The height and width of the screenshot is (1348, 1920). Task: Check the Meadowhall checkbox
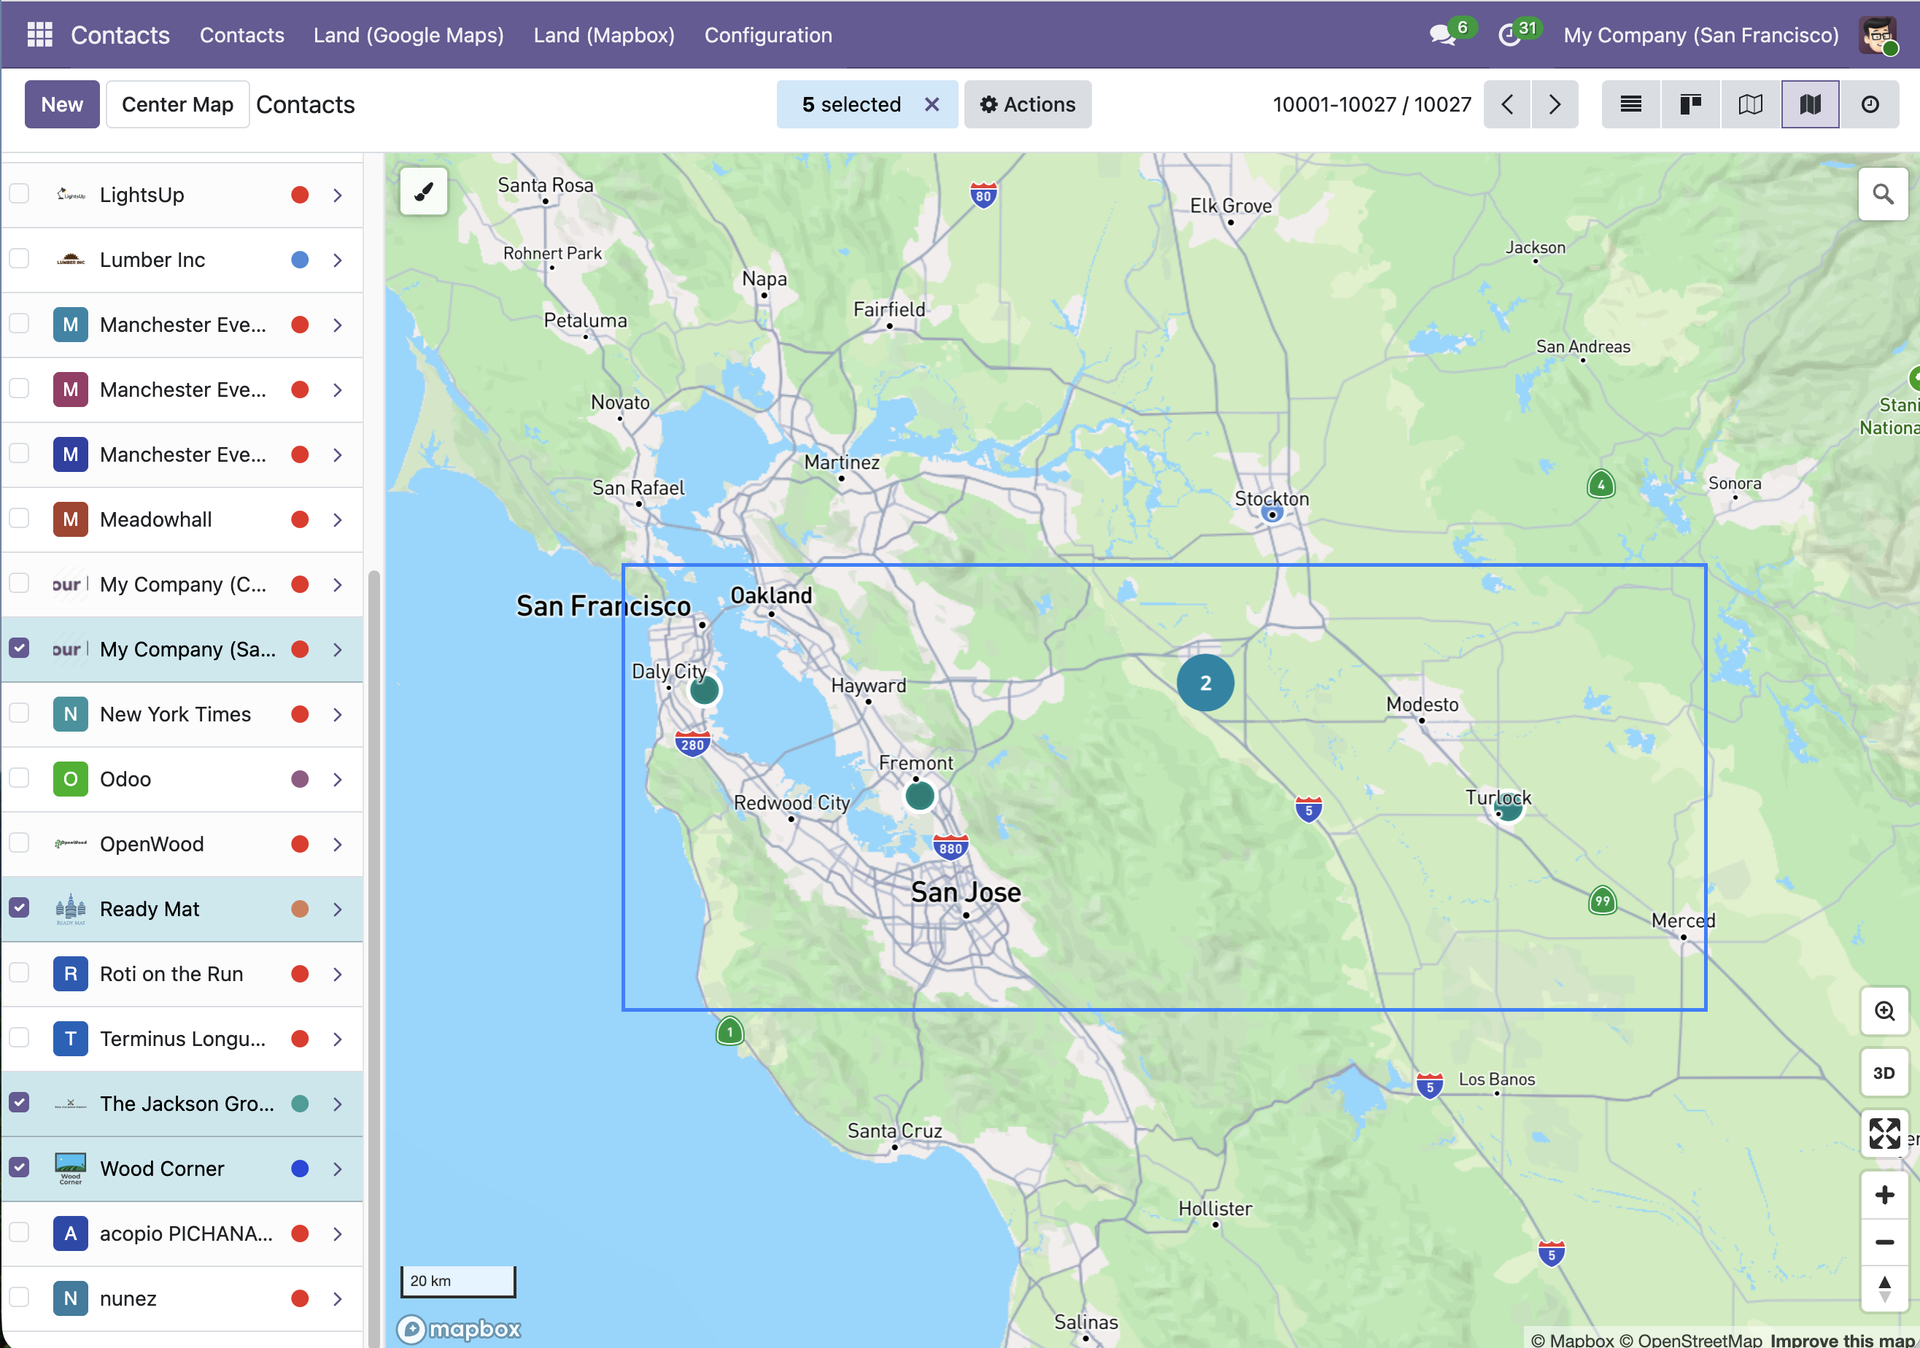click(19, 518)
